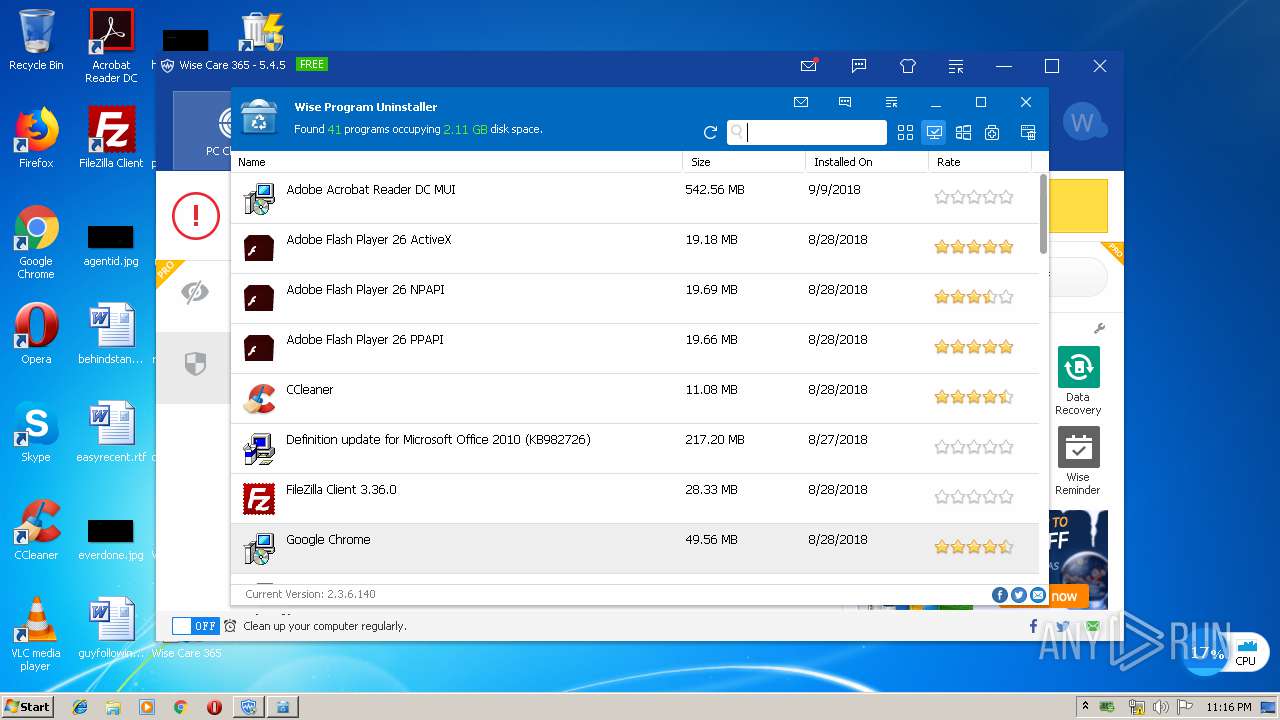Screen dimensions: 1280x720
Task: Open the feedback chat icon in Wise Care 365
Action: [x=858, y=66]
